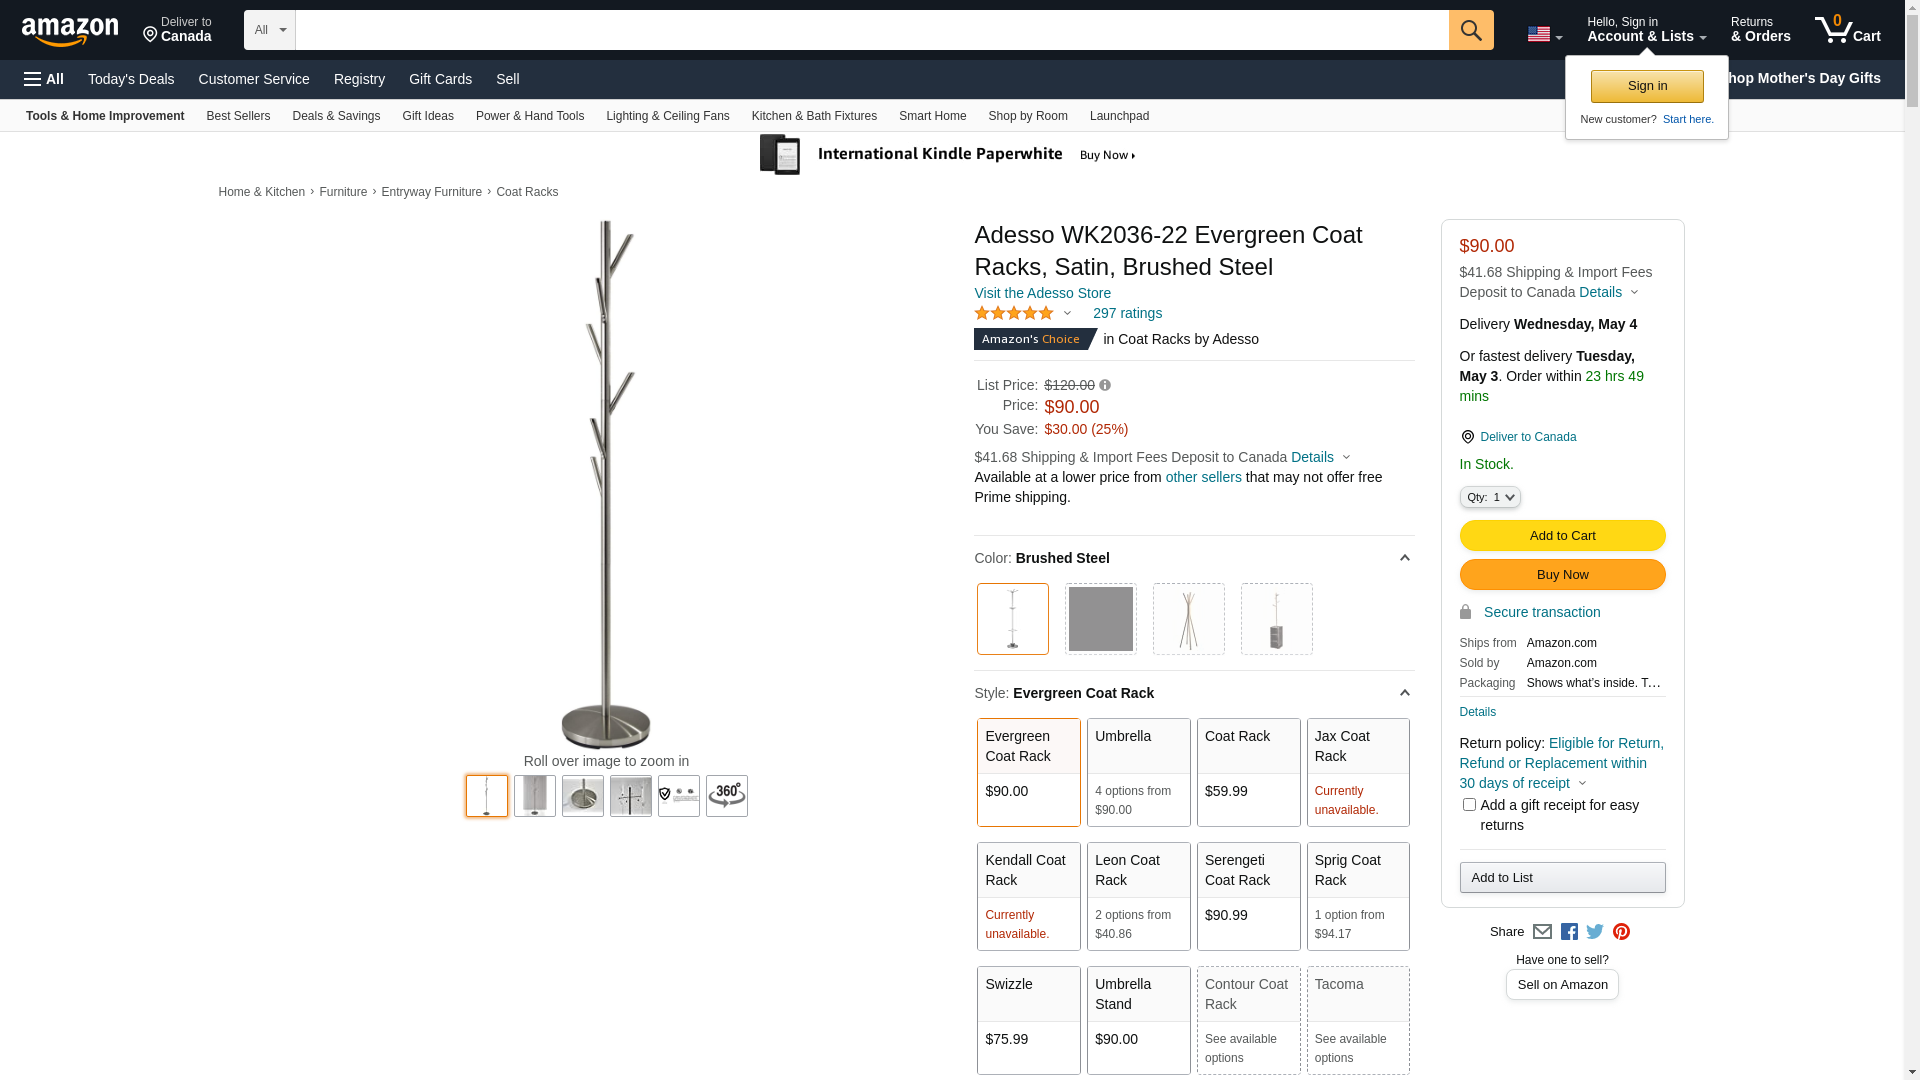Open the All hamburger menu
This screenshot has height=1080, width=1920.
(44, 79)
